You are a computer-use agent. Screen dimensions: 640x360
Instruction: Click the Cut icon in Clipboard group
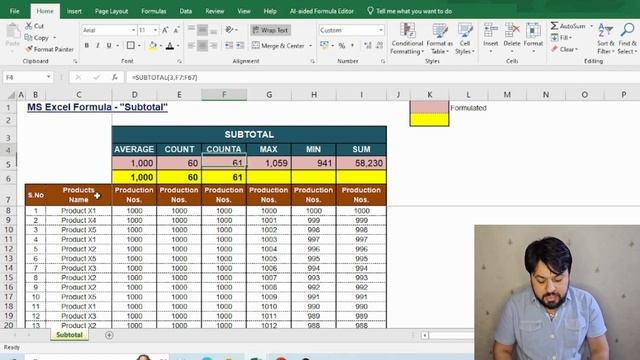(x=29, y=26)
